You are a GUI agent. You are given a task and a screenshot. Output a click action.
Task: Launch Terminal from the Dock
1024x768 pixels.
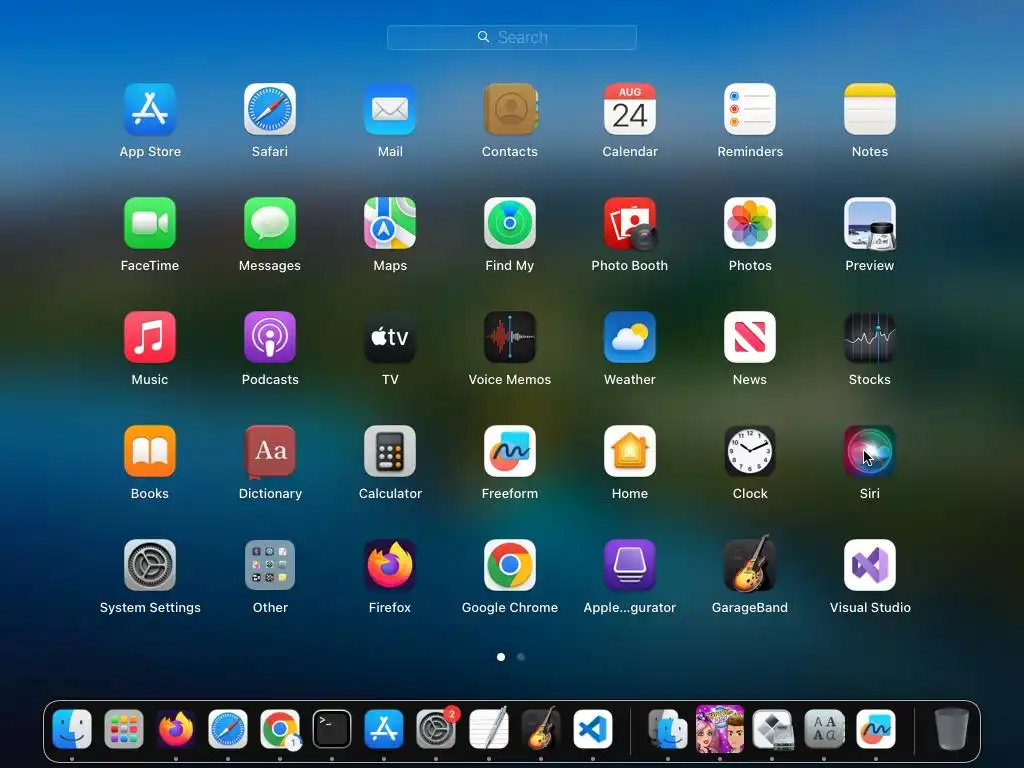[332, 729]
